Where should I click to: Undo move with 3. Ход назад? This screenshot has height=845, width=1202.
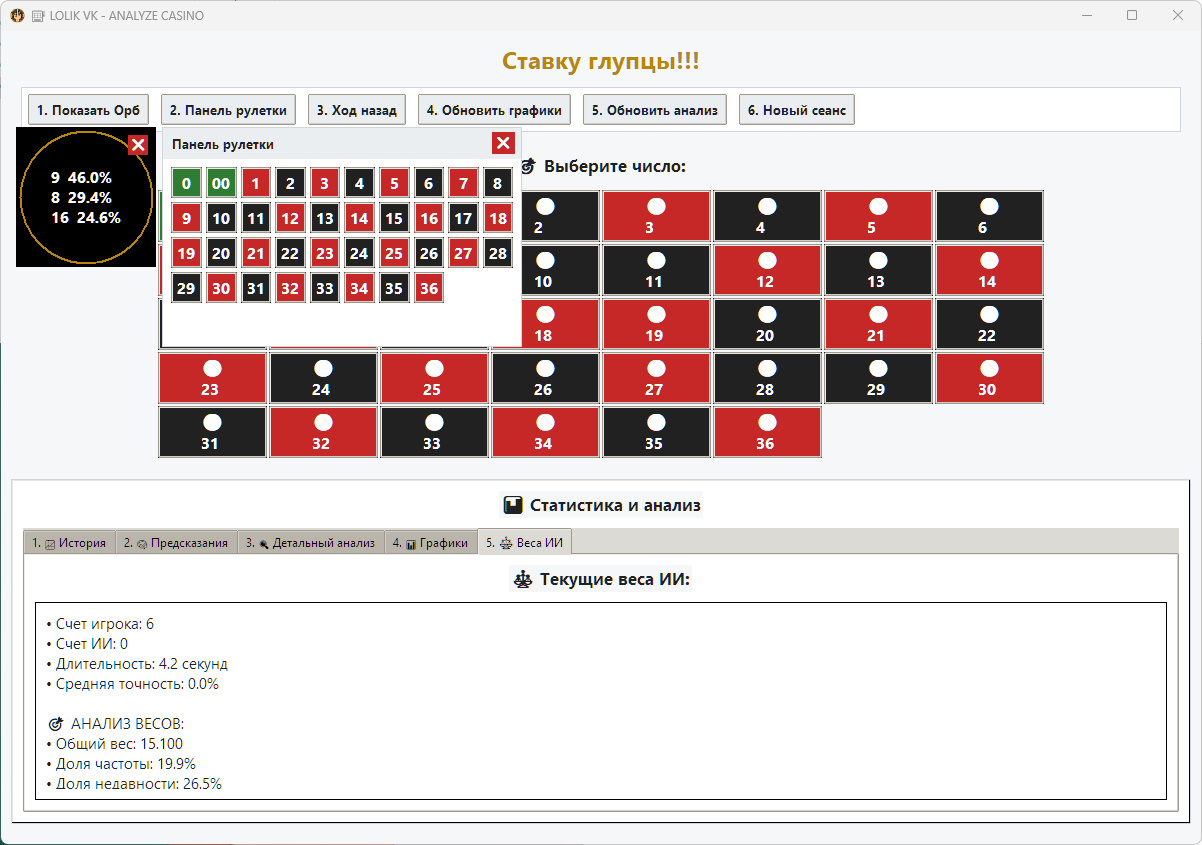pos(357,110)
